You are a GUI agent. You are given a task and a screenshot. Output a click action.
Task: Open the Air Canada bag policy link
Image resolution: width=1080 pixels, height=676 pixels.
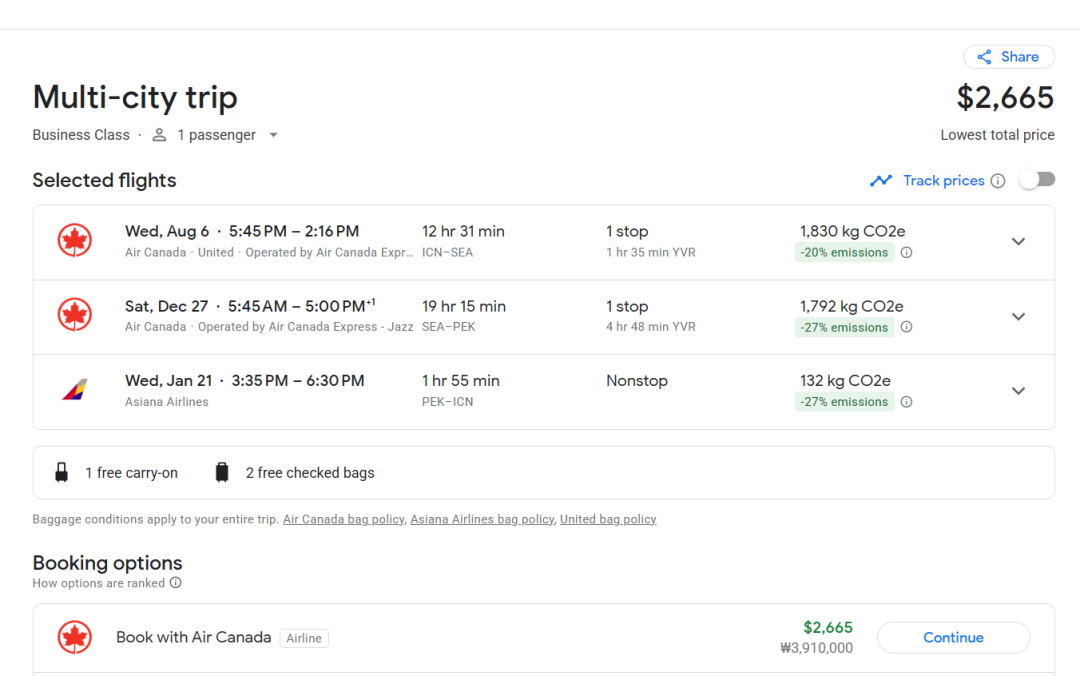pos(343,519)
